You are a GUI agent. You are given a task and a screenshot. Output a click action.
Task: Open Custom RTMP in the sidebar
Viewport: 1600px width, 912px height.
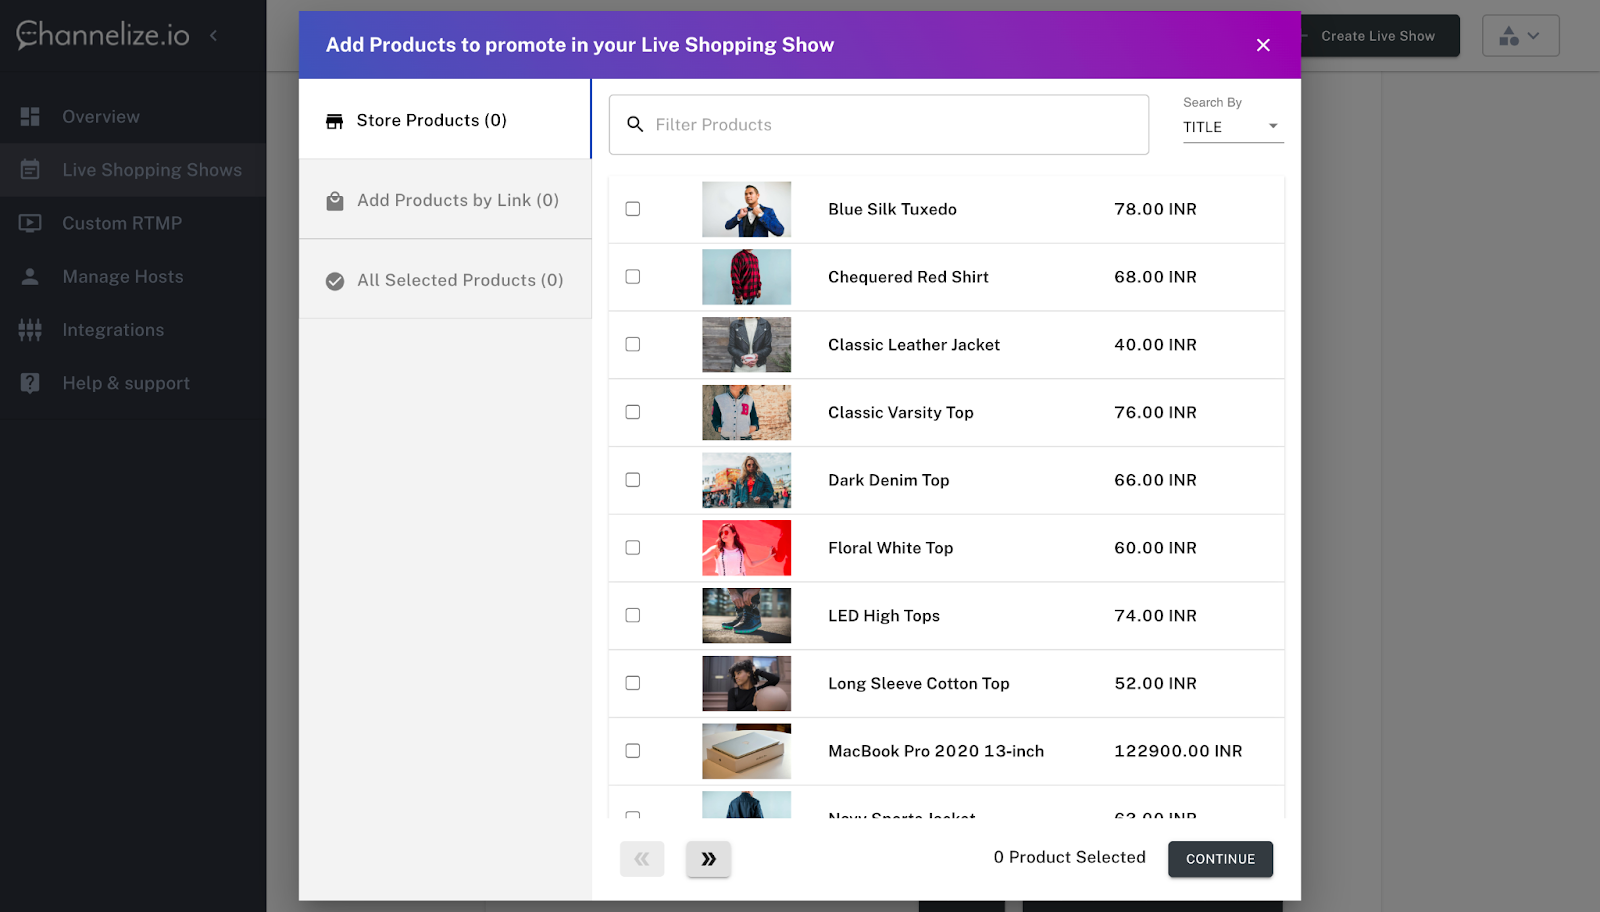point(133,223)
